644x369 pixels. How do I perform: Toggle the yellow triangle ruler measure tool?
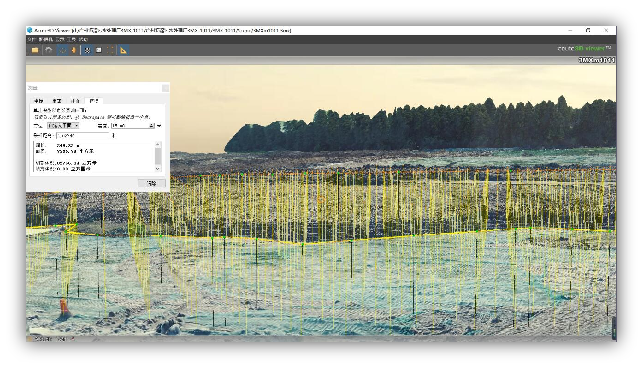pyautogui.click(x=123, y=50)
